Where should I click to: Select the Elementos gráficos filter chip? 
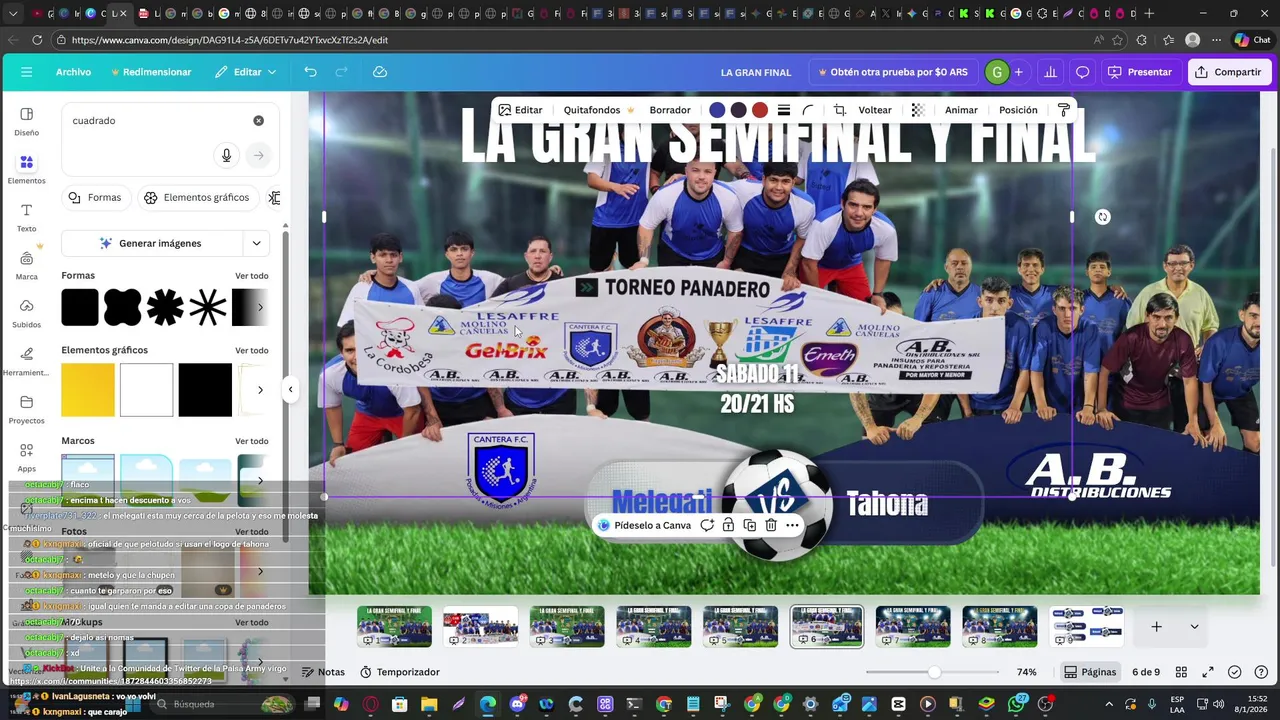click(x=196, y=197)
